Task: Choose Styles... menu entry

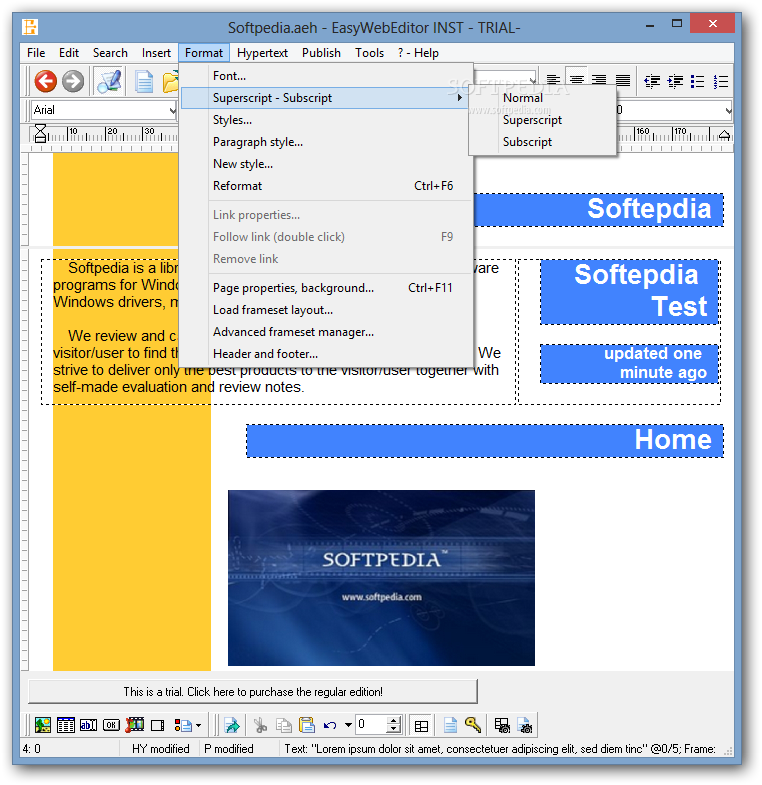Action: click(326, 120)
